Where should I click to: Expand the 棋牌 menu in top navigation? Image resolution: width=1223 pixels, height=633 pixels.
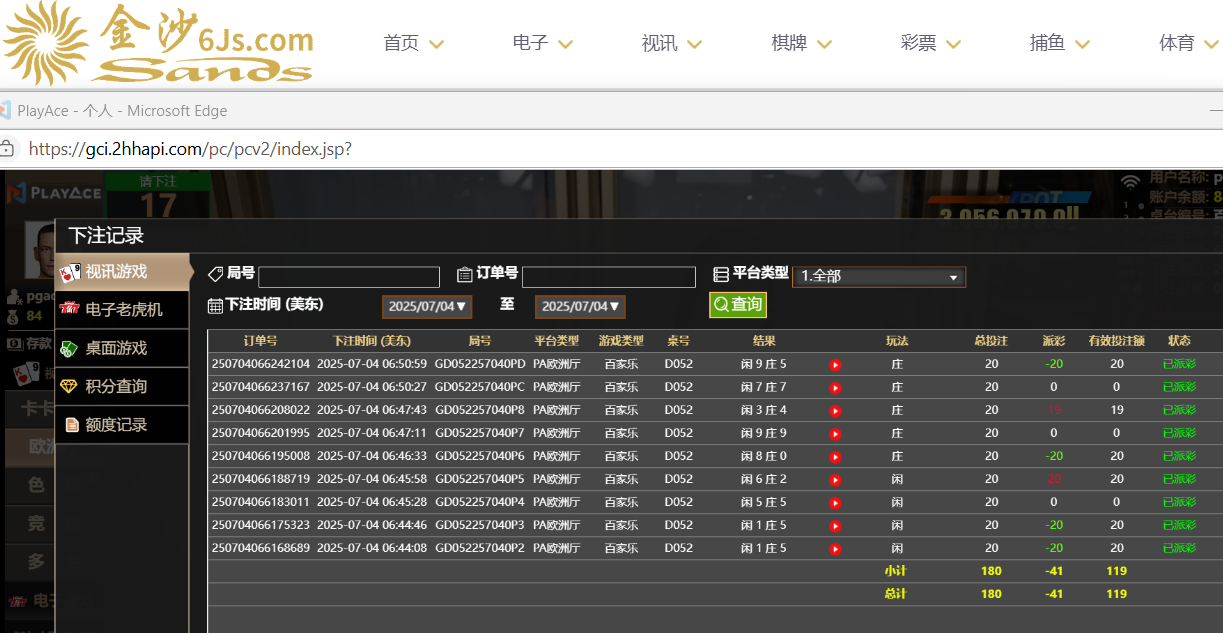pos(802,43)
